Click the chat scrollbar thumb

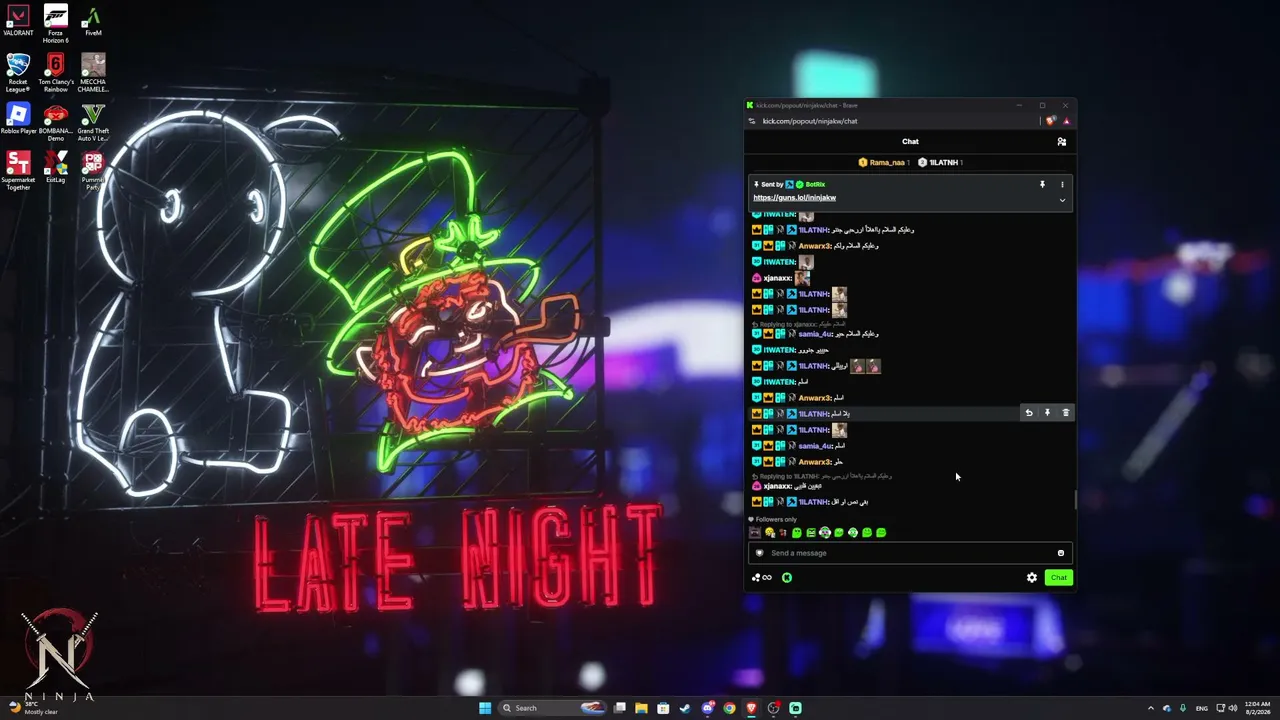(x=1075, y=500)
